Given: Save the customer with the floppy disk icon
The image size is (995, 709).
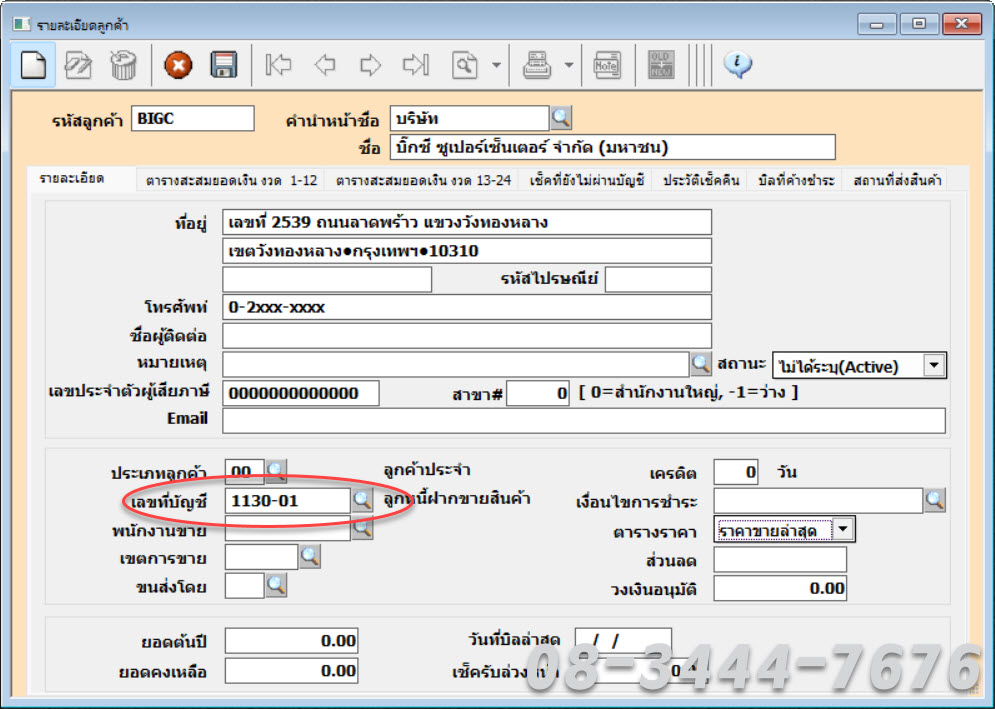Looking at the screenshot, I should point(224,65).
